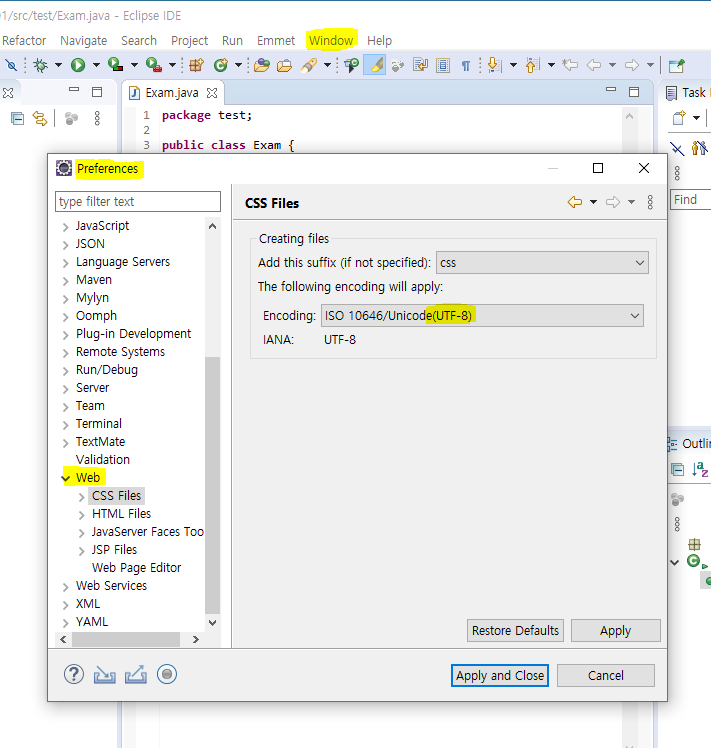Open the Preferences view menu dots

(650, 202)
